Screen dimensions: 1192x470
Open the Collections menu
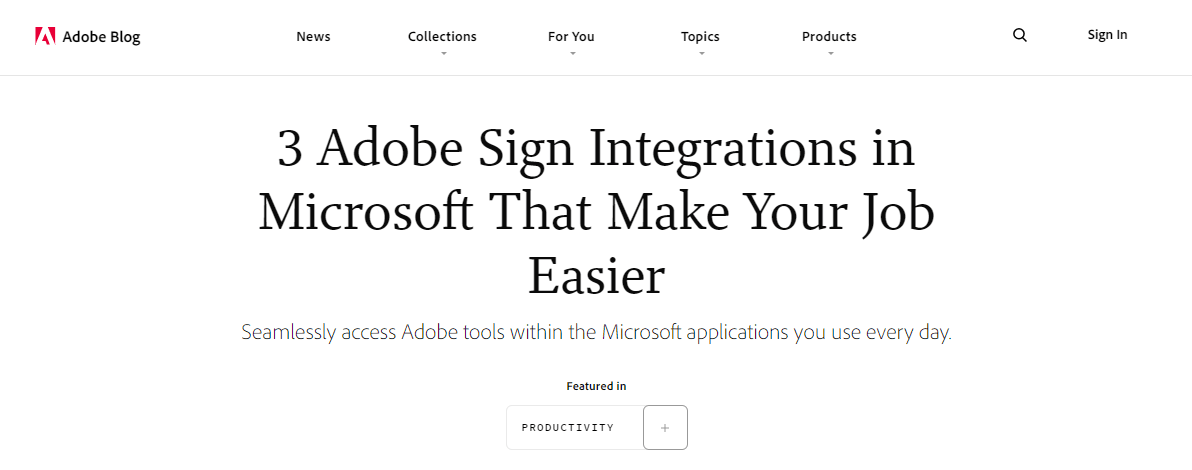coord(442,37)
